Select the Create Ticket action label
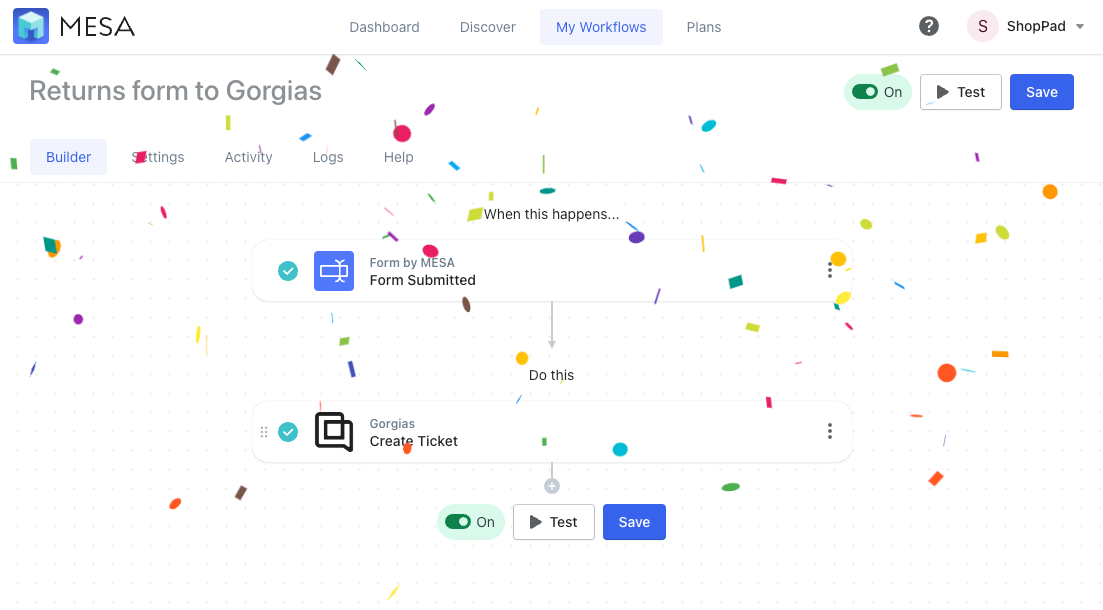 point(414,441)
